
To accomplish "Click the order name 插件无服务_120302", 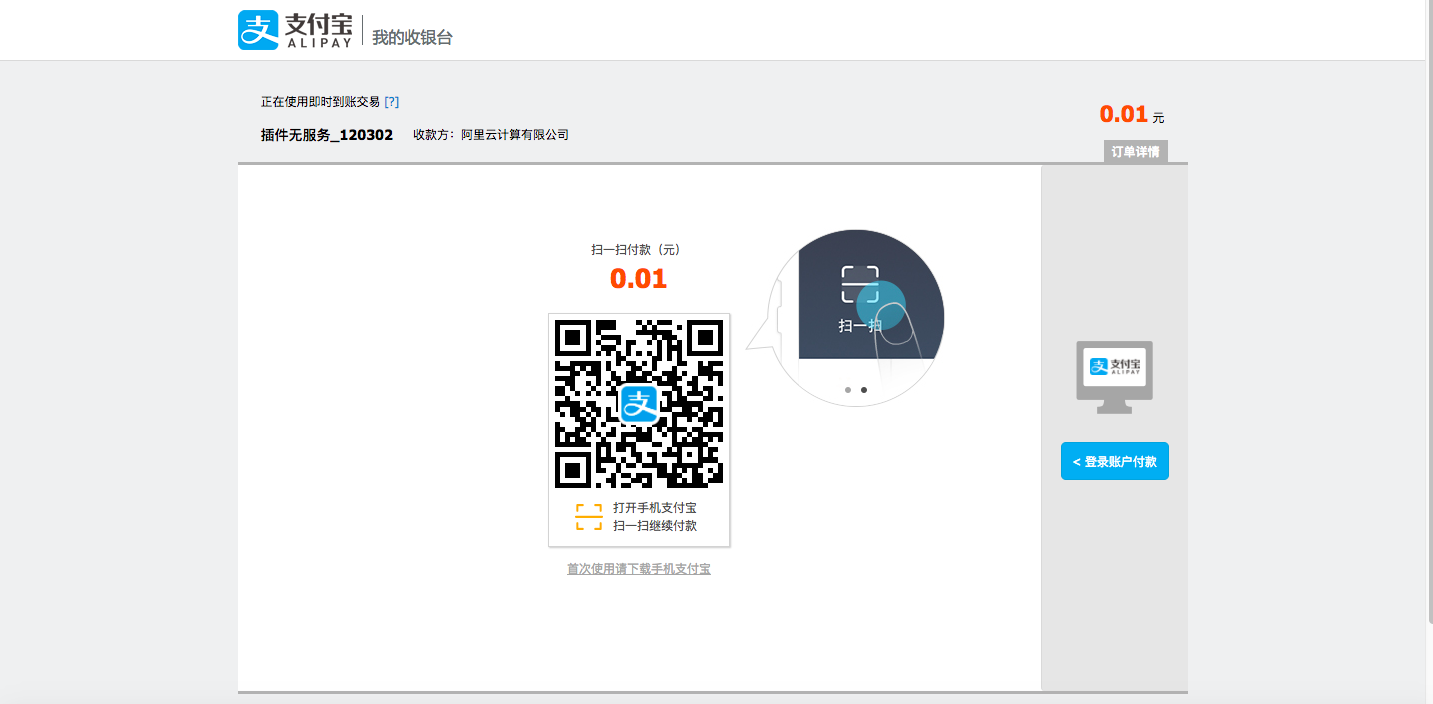I will tap(327, 135).
